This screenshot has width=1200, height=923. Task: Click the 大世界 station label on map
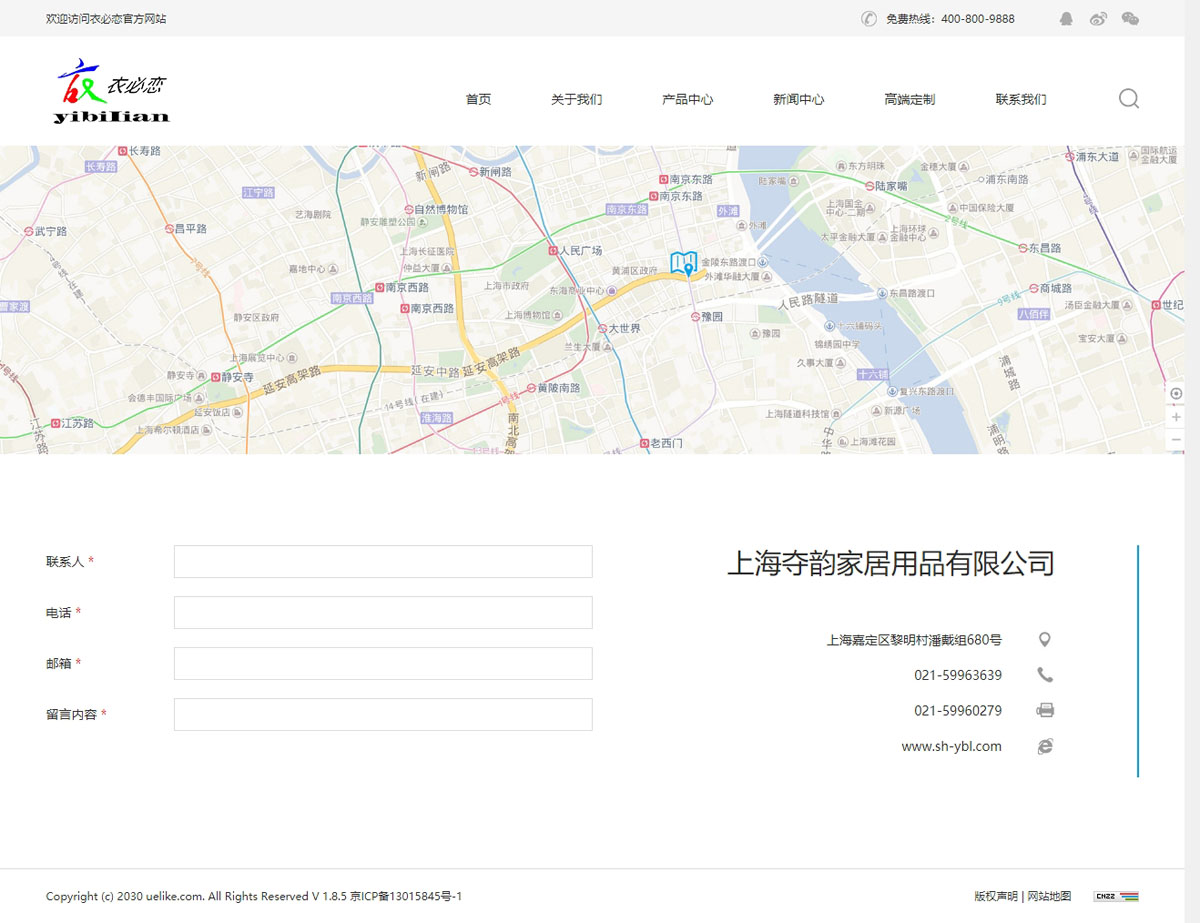tap(625, 328)
